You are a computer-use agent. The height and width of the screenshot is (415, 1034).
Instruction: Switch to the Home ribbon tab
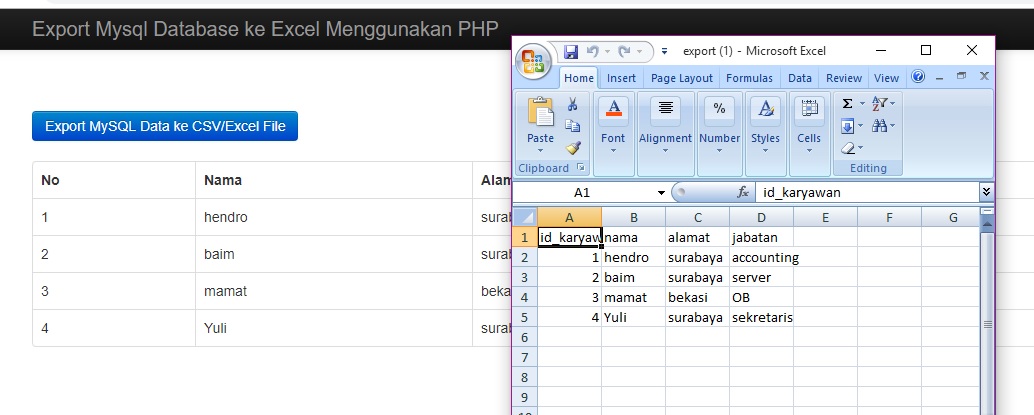coord(579,78)
